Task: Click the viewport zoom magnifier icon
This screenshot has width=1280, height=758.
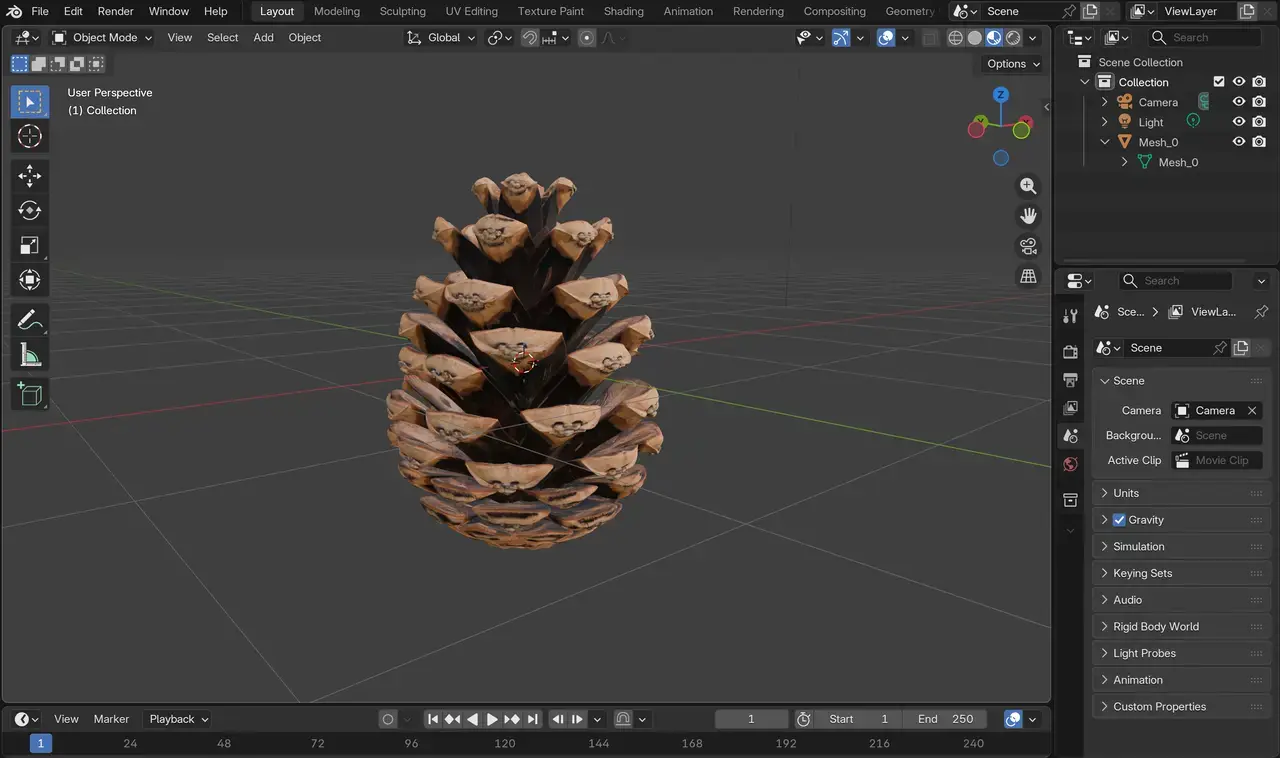Action: (1027, 186)
